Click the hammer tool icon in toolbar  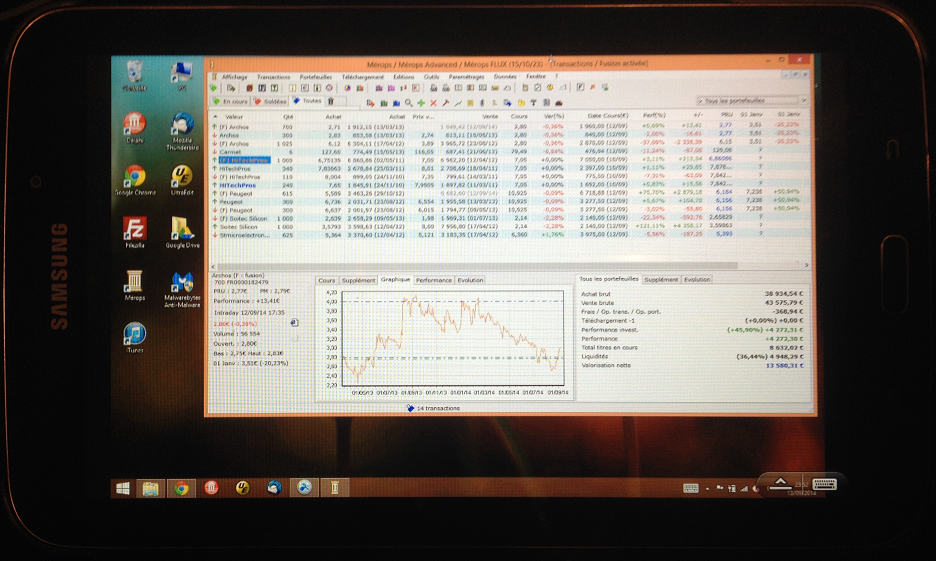point(445,103)
